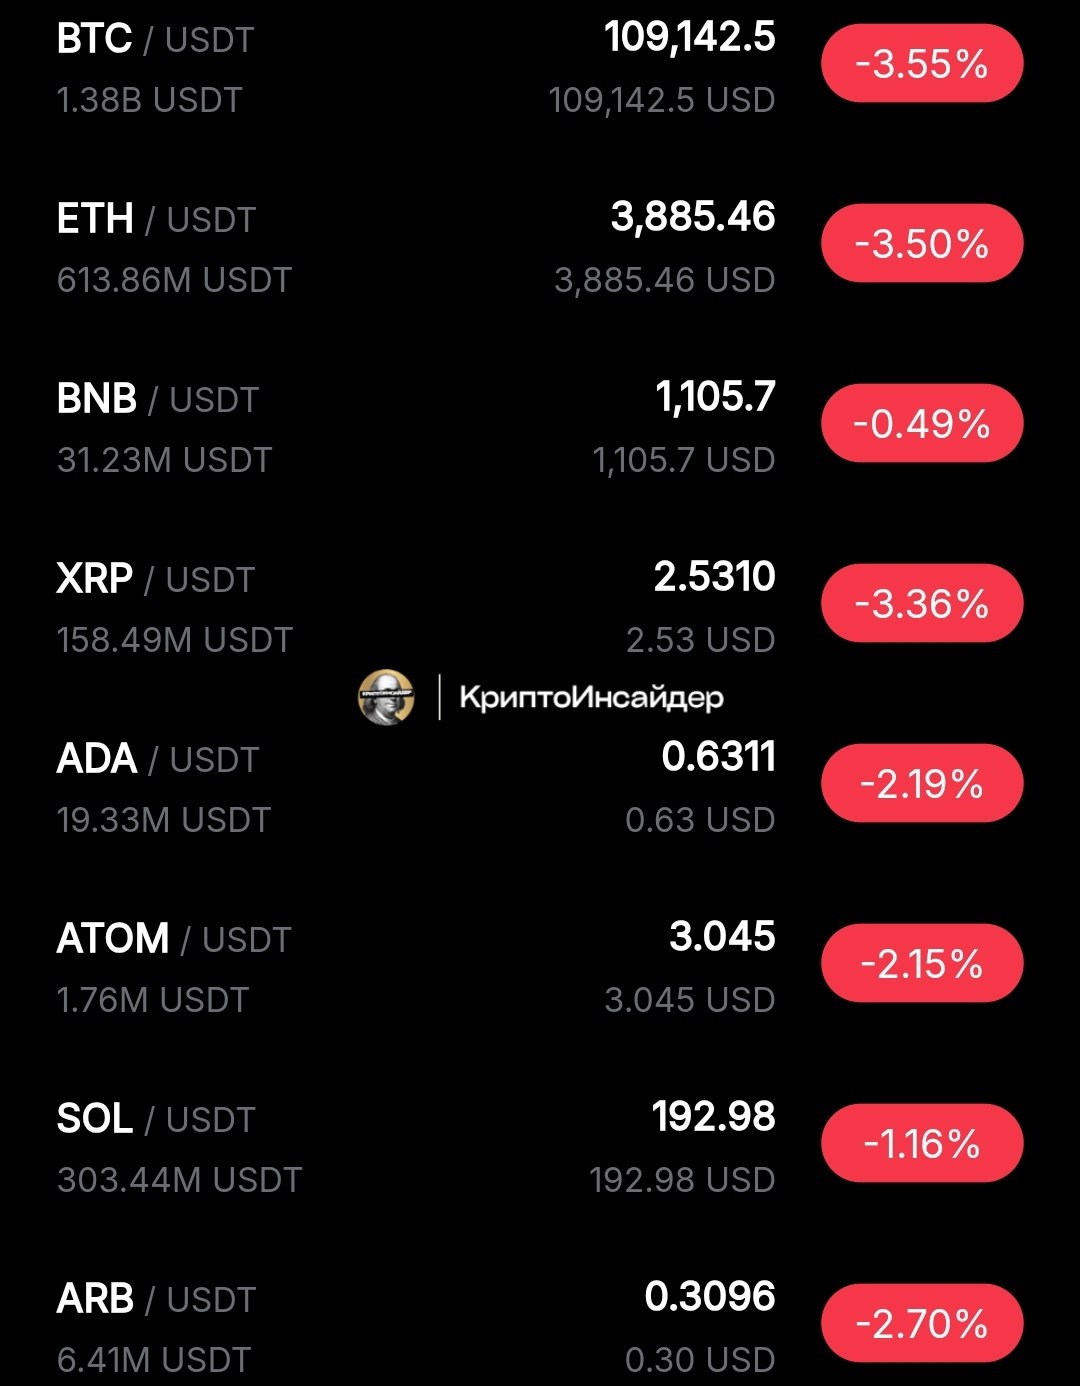Select the ADA / USDT pair
Screen dimensions: 1080x1386
158,760
